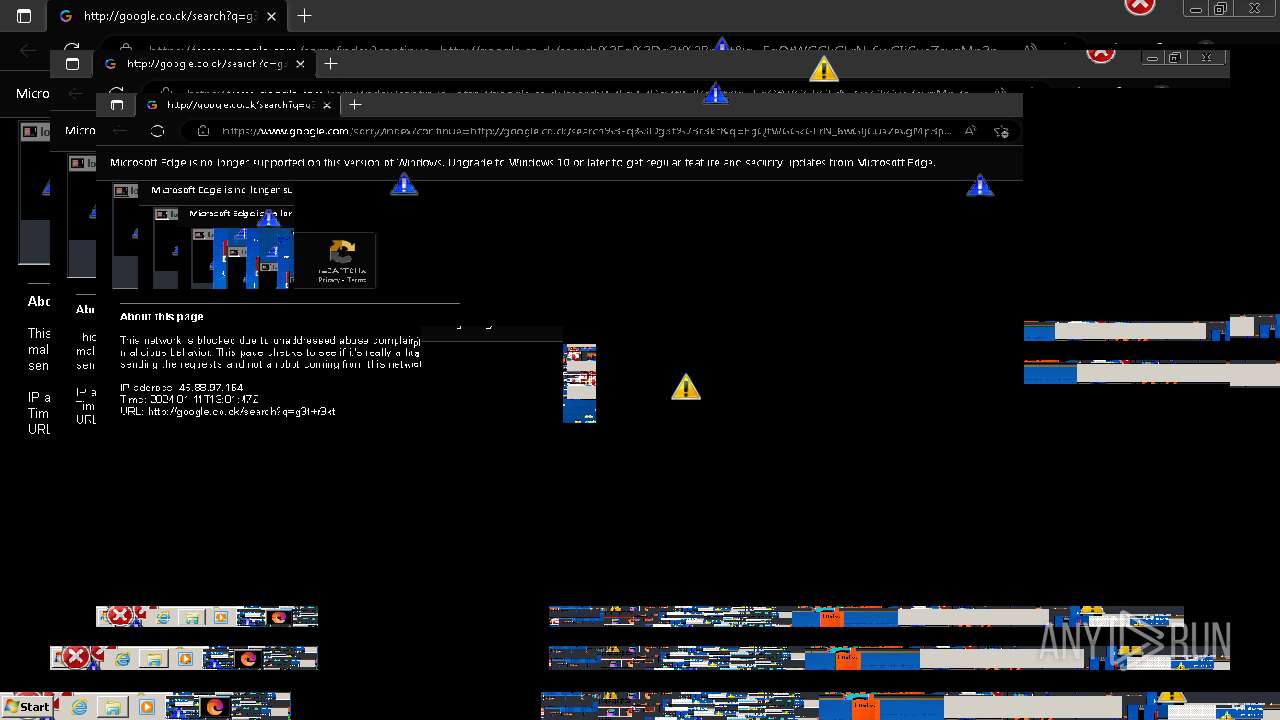
Task: Click the IP address line text
Action: (x=181, y=387)
